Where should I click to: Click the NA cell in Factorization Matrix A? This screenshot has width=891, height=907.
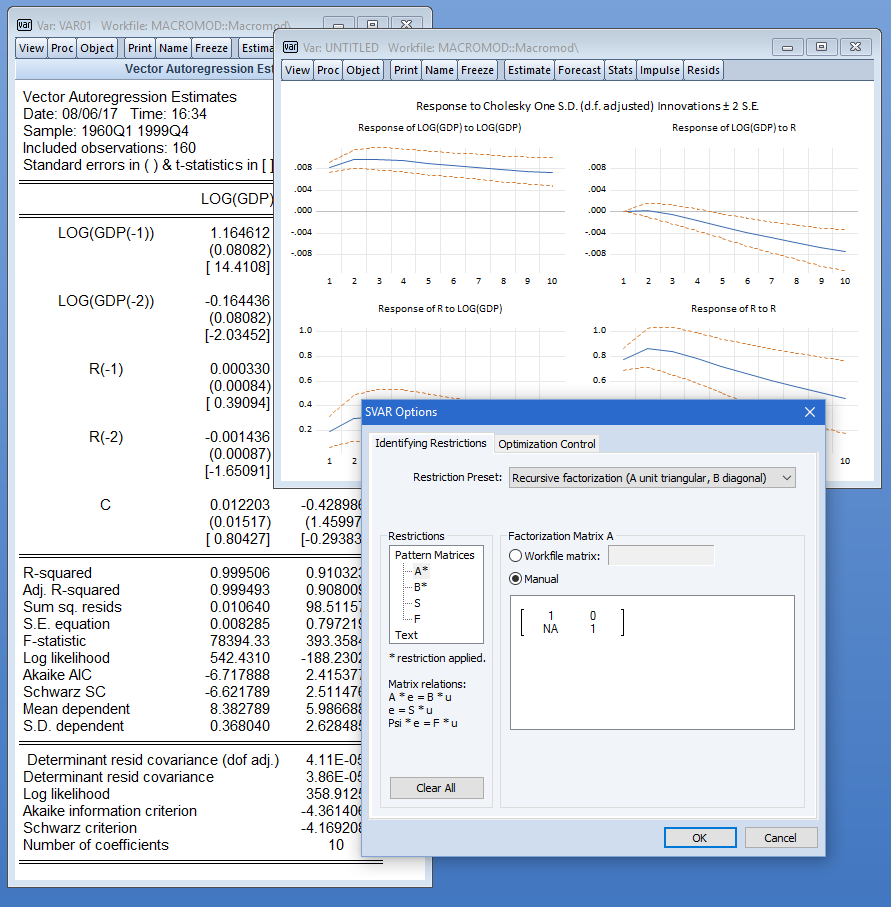pos(550,629)
